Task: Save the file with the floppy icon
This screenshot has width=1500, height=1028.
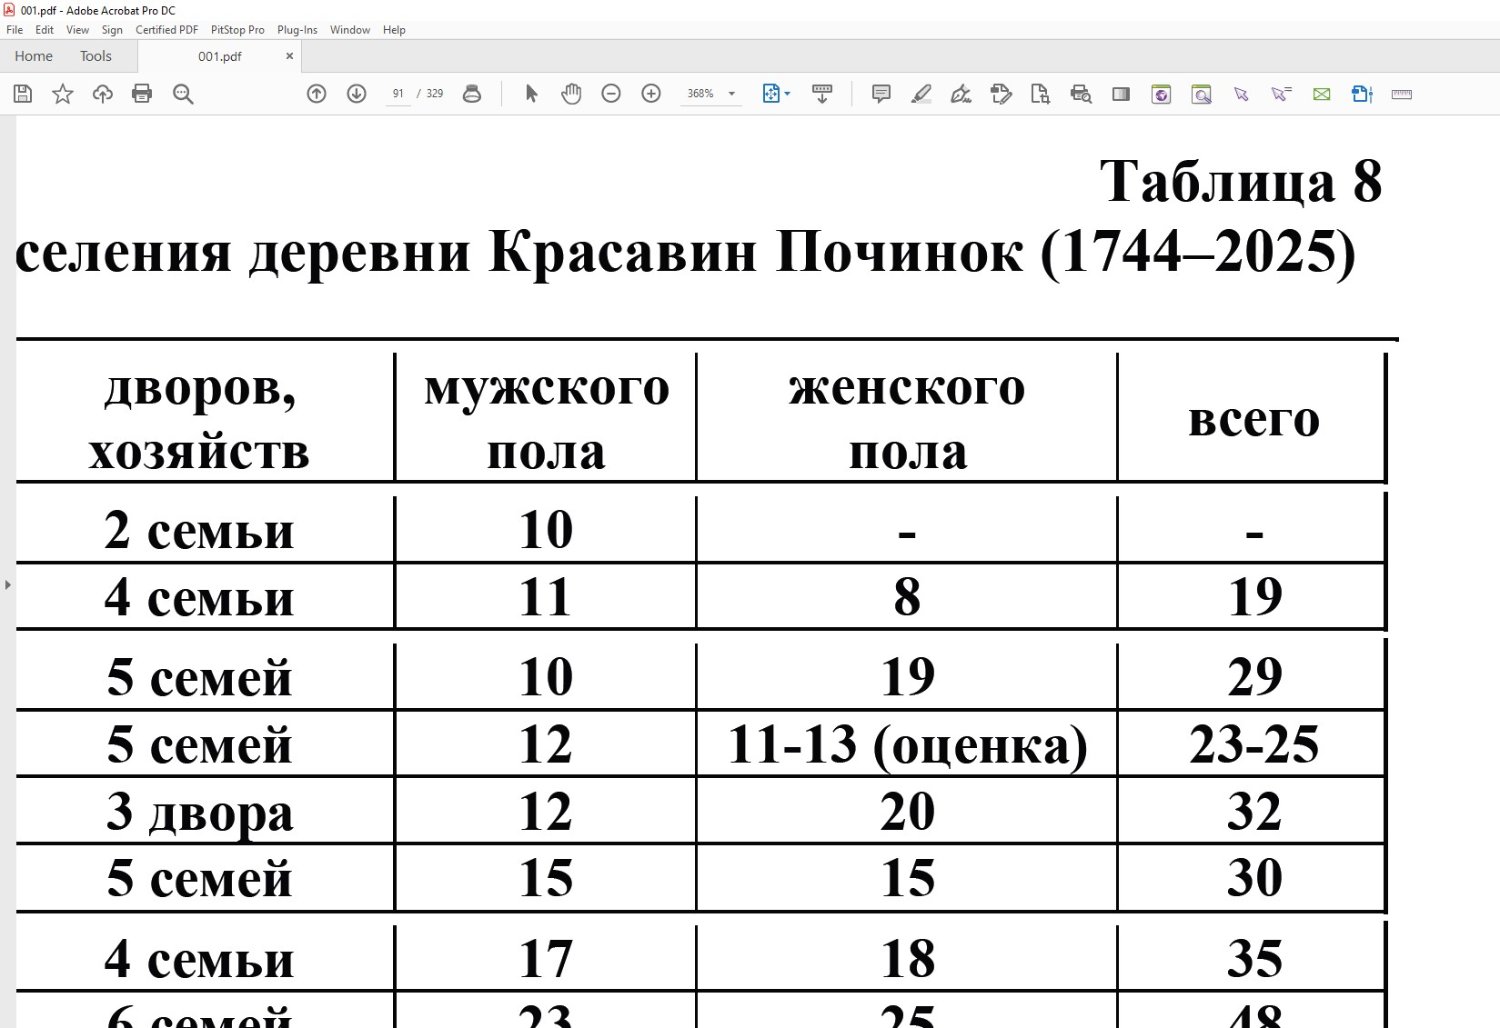Action: pos(23,94)
